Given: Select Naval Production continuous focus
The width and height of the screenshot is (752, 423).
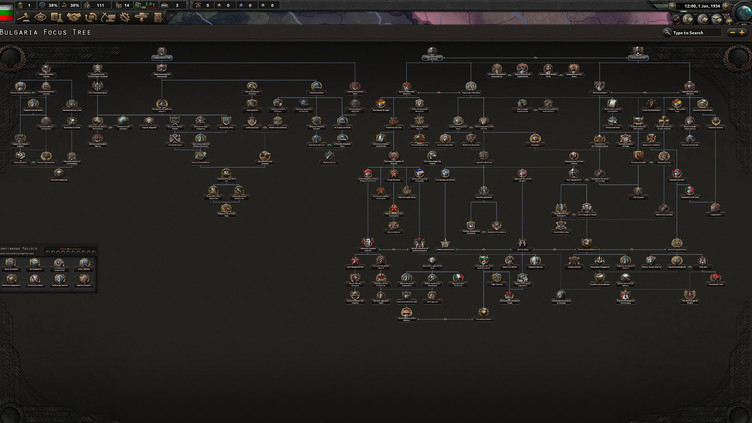Looking at the screenshot, I should 11,264.
